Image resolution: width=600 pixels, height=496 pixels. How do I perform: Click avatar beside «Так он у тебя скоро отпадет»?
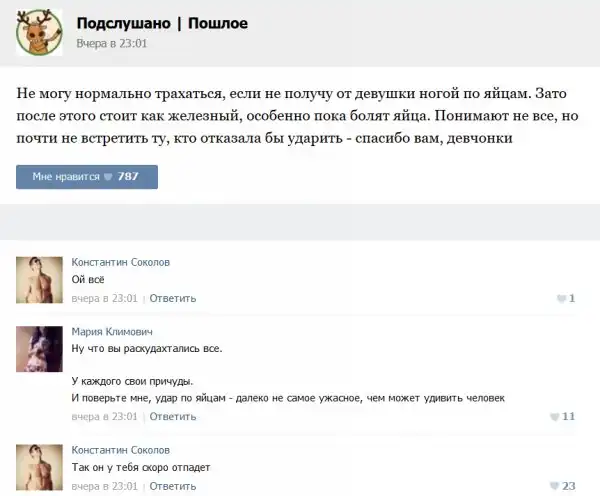(x=40, y=468)
